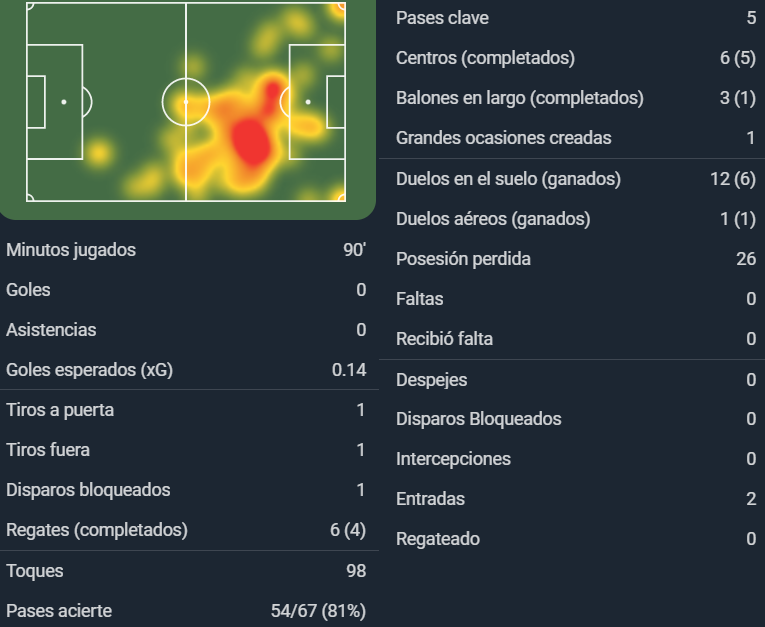Click Grandes ocasiones creadas label

coord(503,138)
